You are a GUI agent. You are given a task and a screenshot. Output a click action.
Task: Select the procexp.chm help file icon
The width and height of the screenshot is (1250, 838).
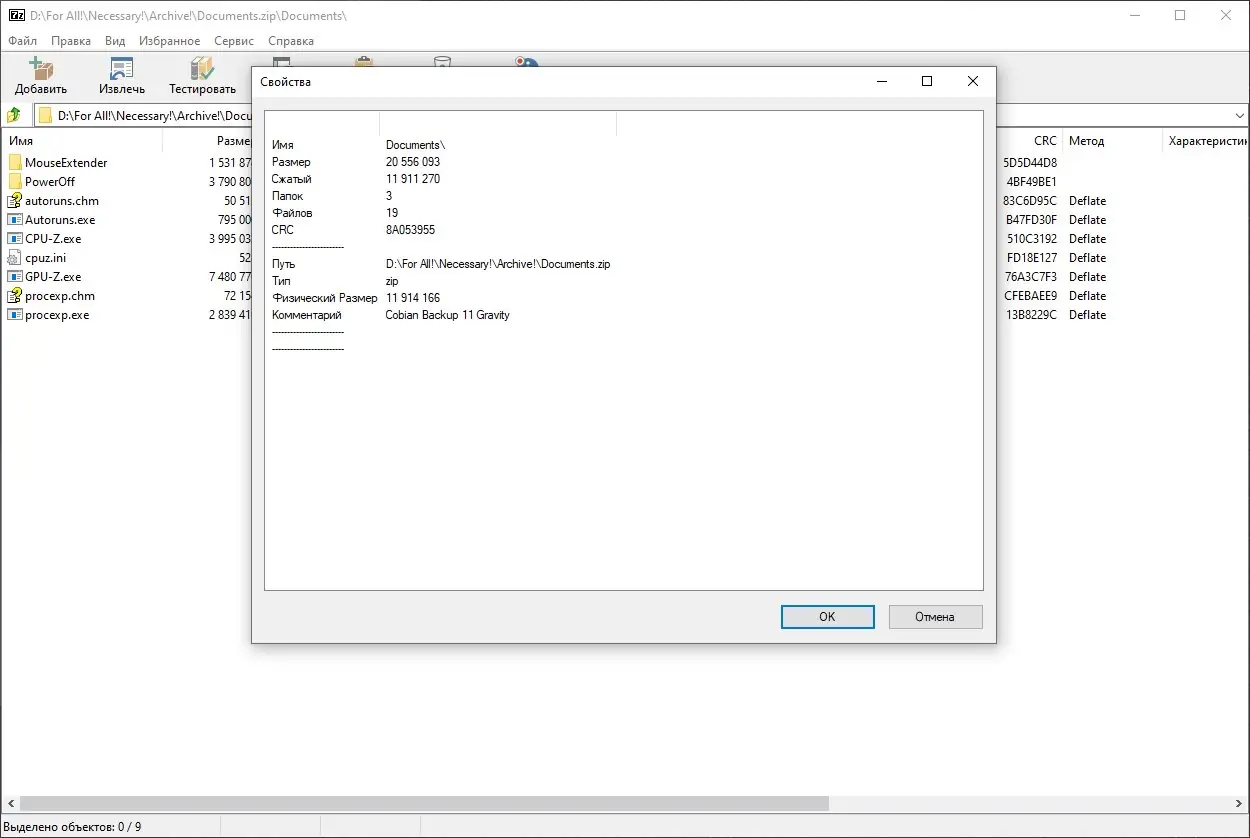tap(15, 296)
